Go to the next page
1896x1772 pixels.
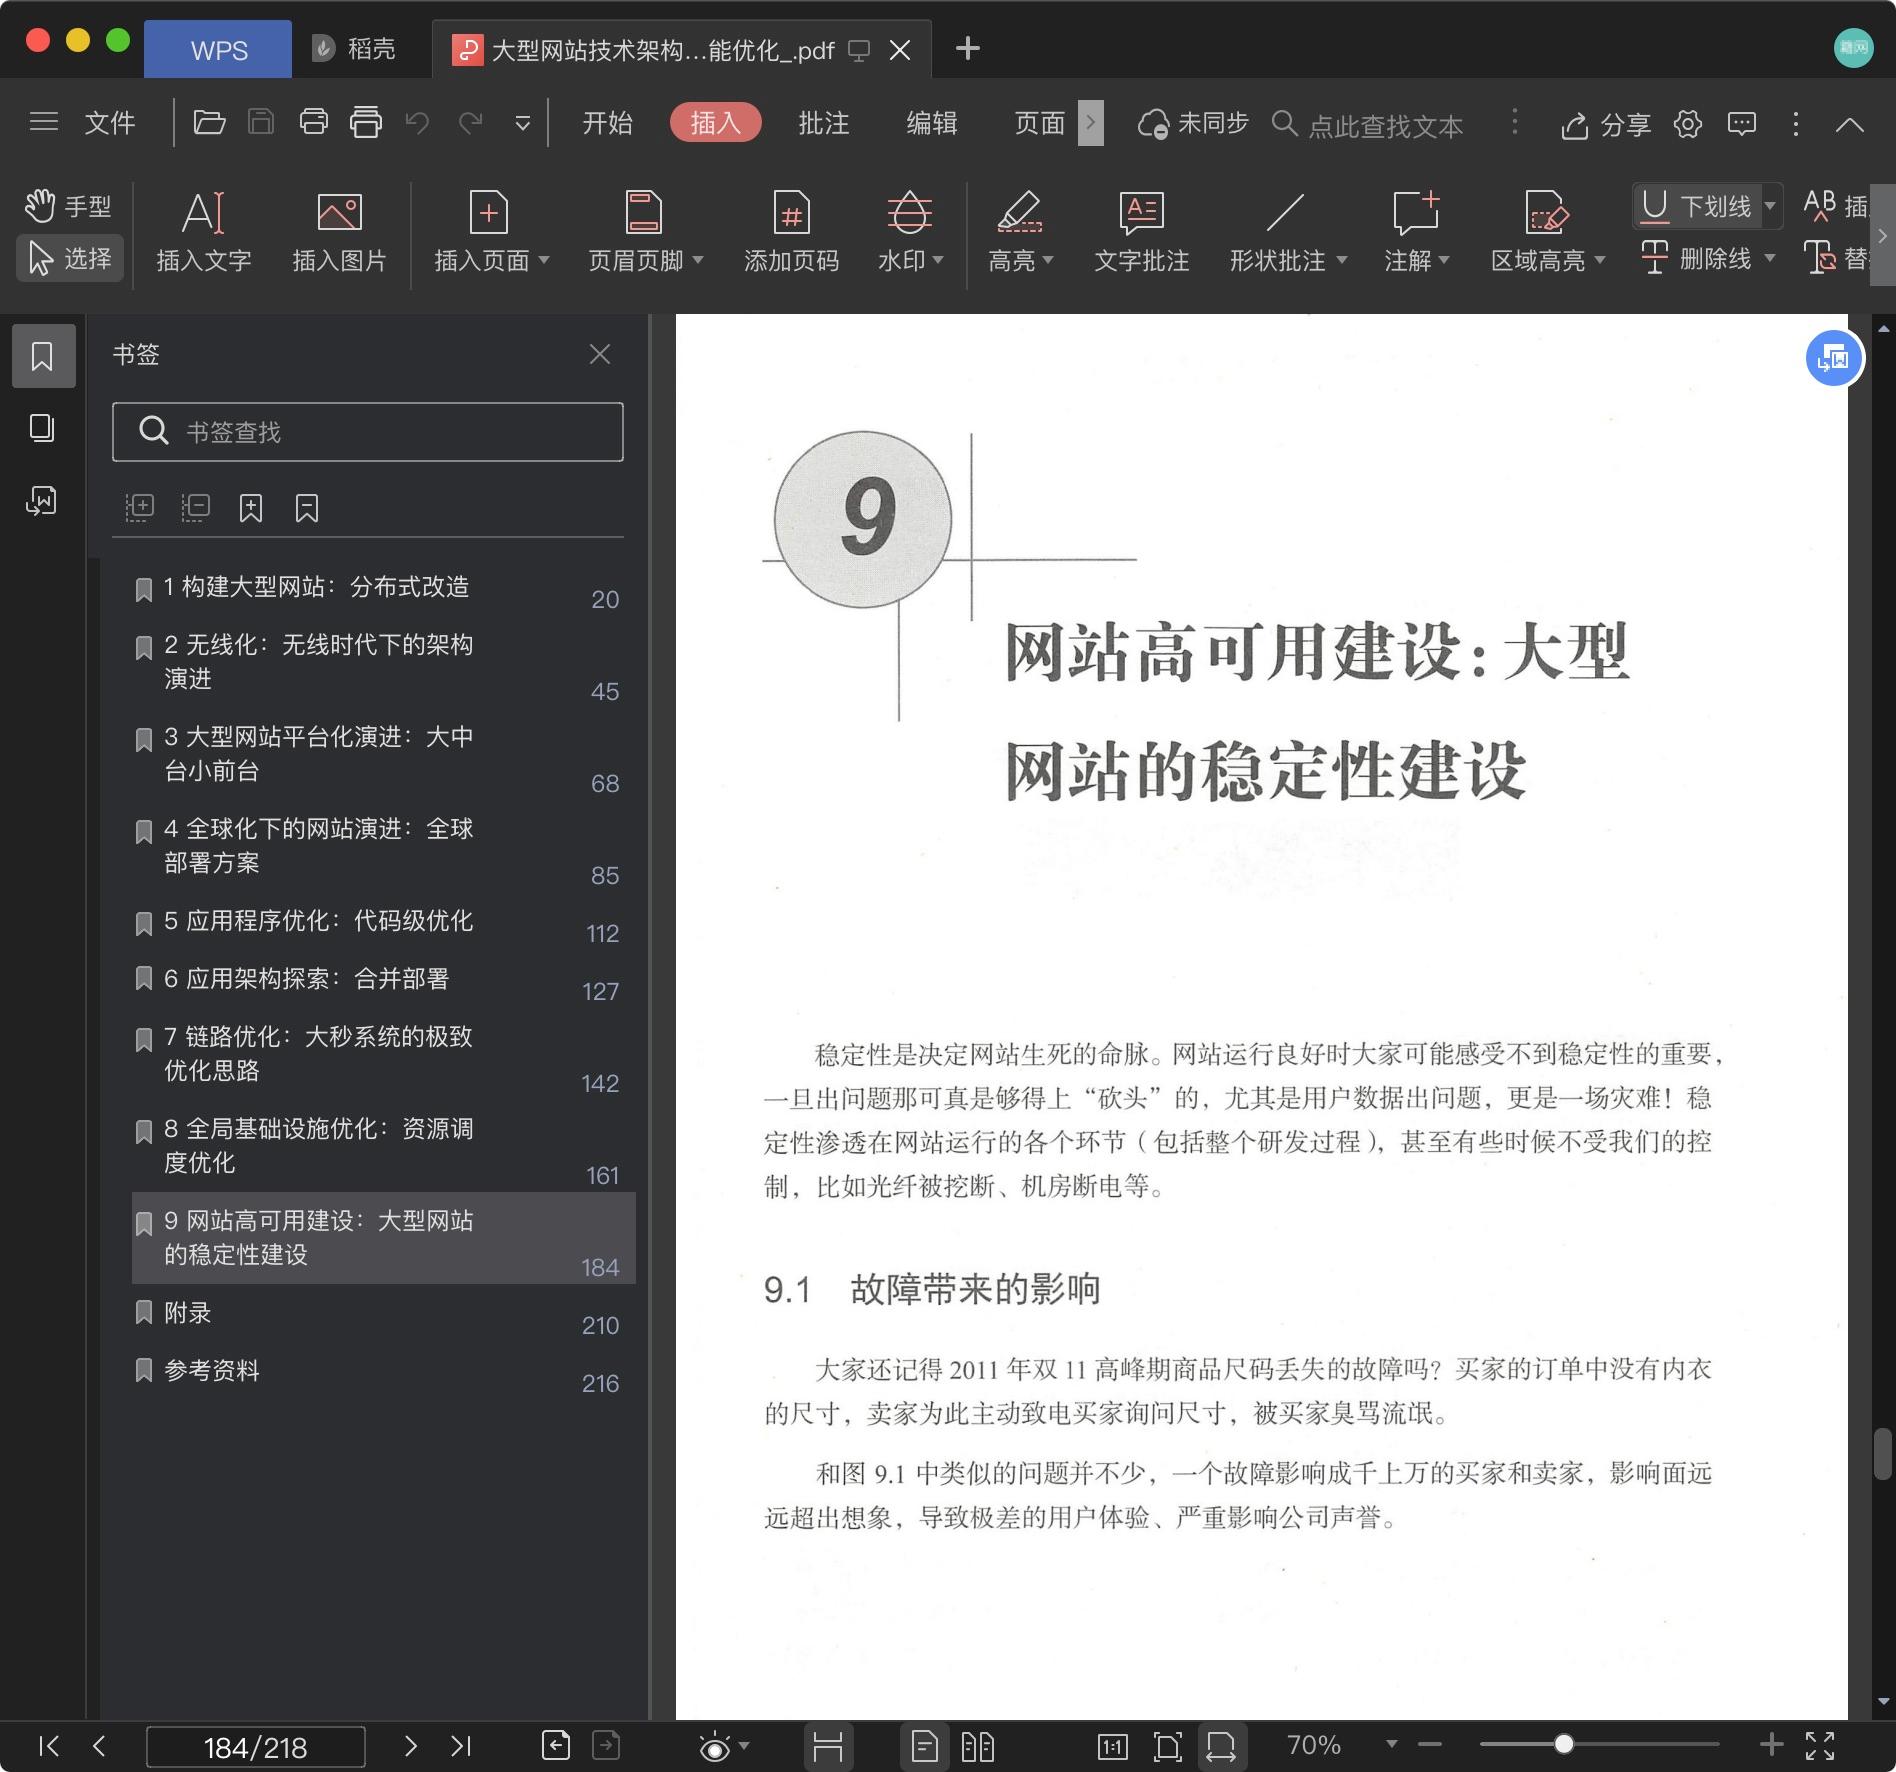410,1746
